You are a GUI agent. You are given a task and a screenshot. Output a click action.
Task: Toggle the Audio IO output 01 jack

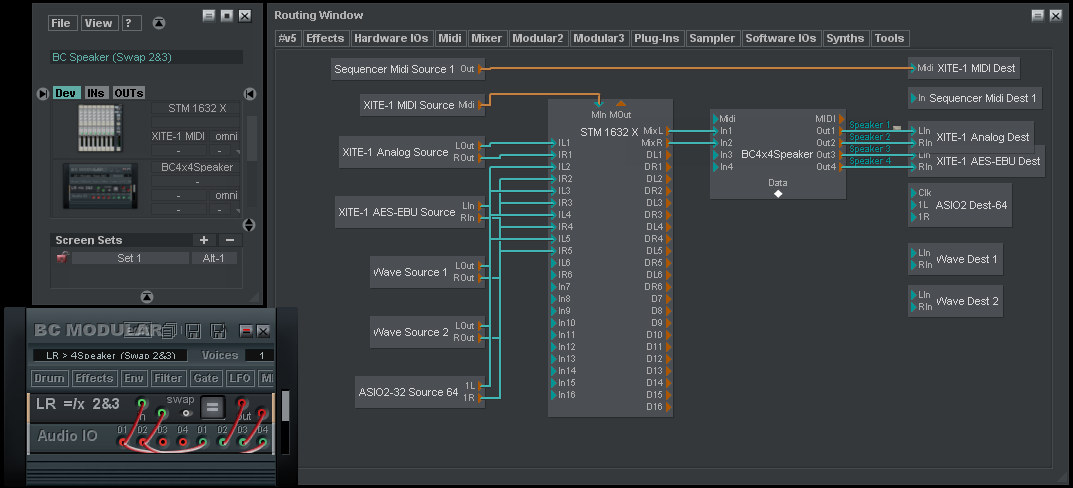[x=203, y=442]
